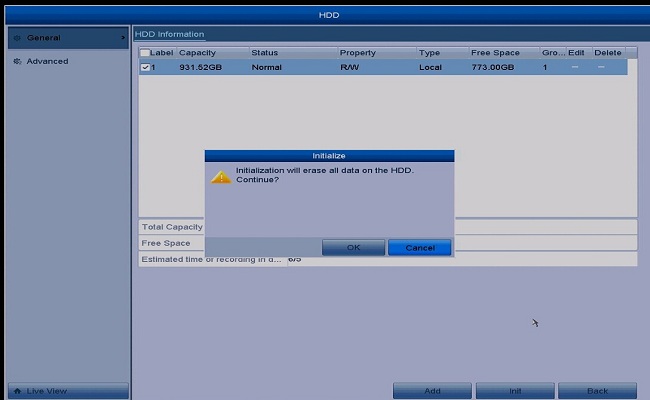Click the Live View home icon

[x=17, y=390]
